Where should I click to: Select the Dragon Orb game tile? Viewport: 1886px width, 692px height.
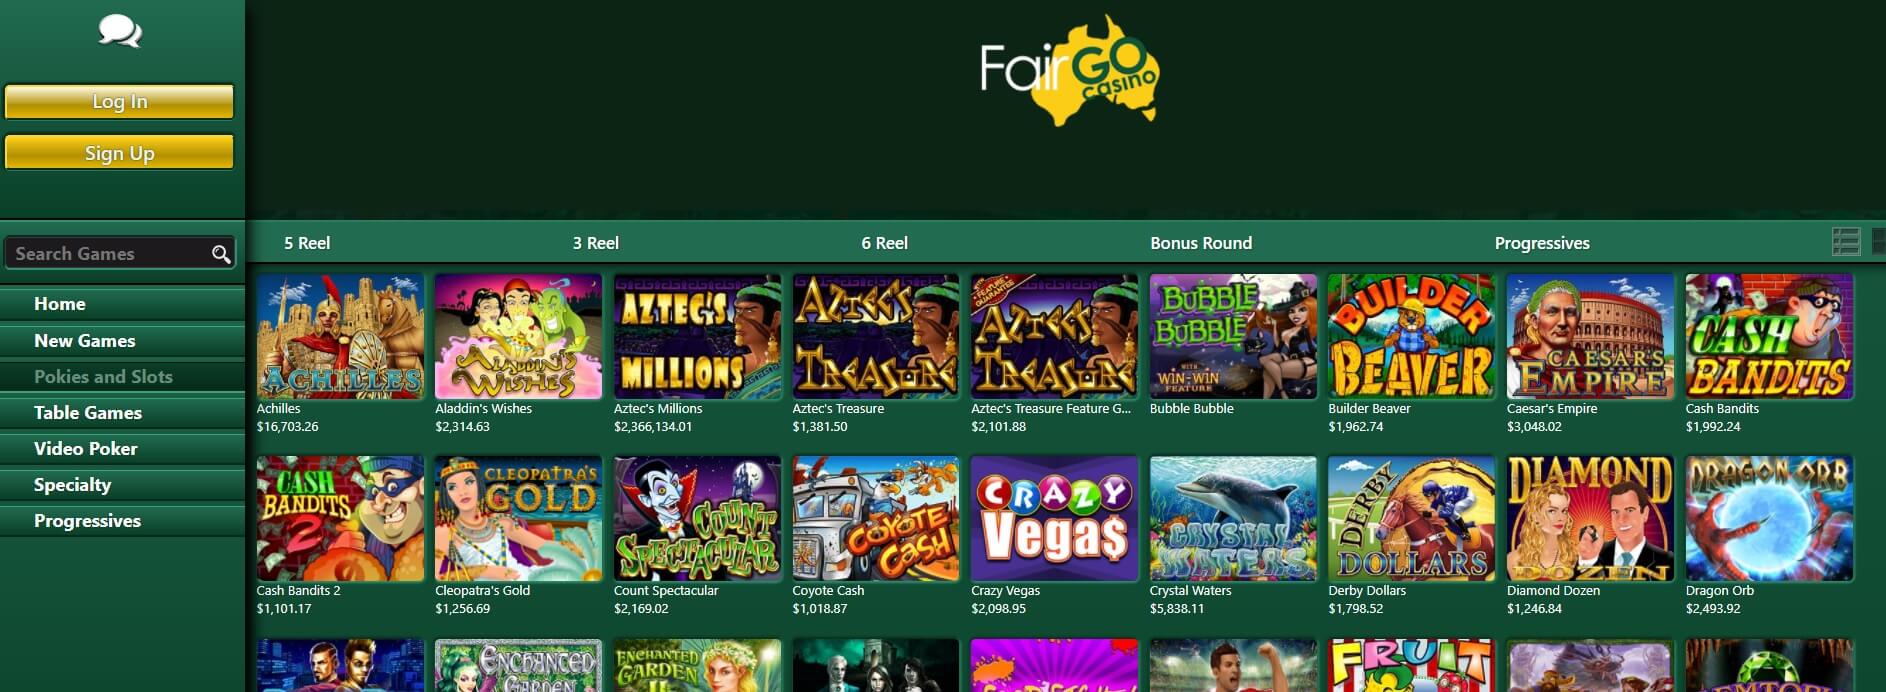coord(1769,519)
